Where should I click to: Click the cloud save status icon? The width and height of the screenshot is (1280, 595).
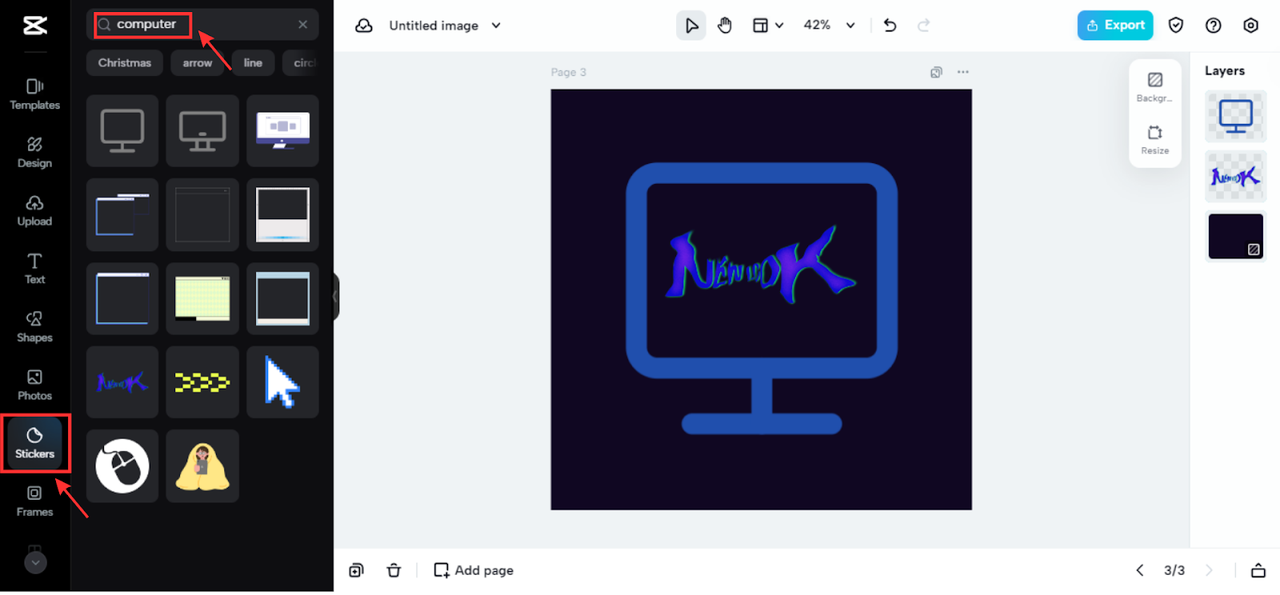coord(364,25)
